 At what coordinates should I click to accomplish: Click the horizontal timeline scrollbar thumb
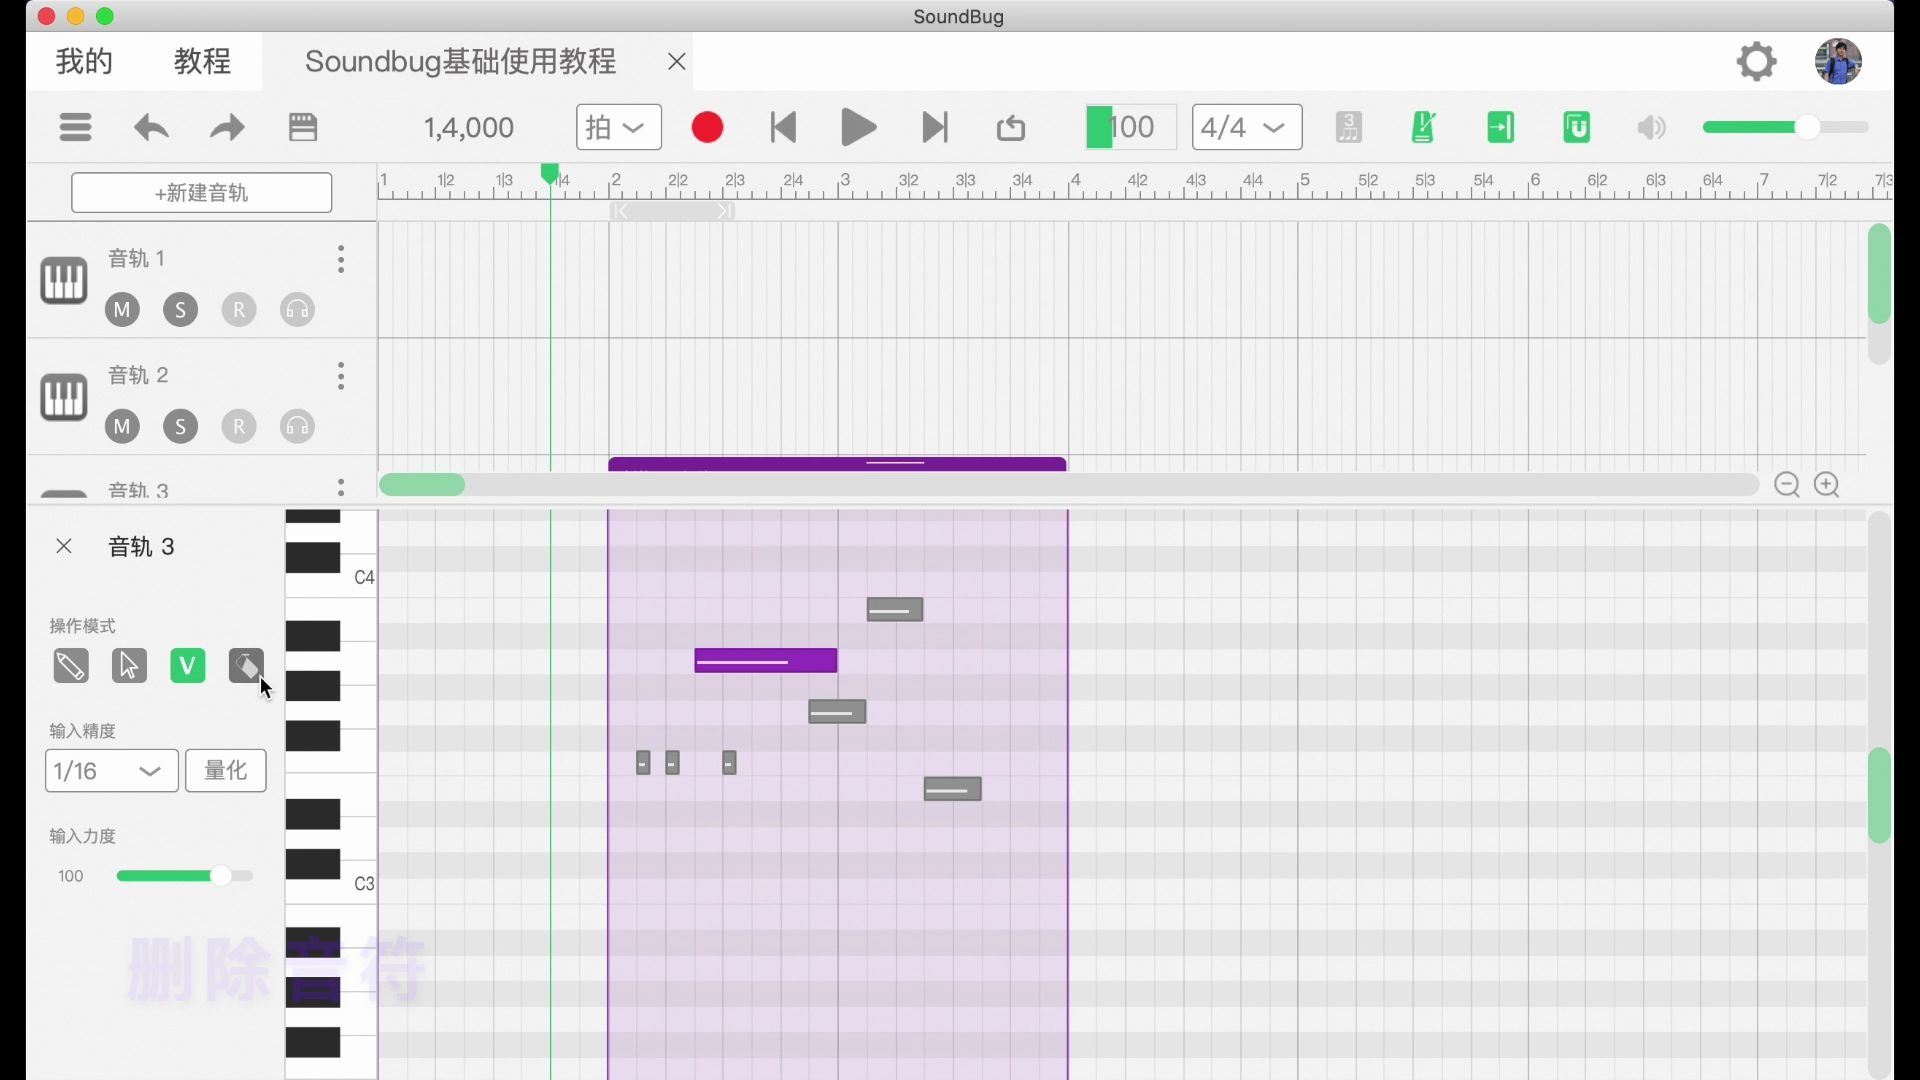click(x=422, y=485)
